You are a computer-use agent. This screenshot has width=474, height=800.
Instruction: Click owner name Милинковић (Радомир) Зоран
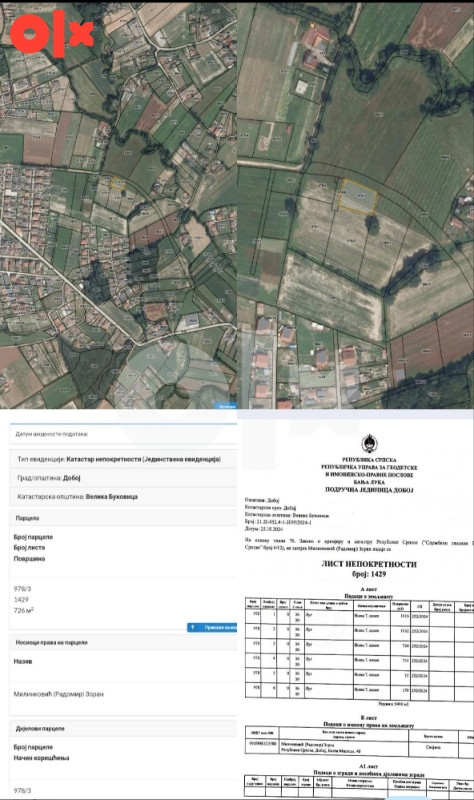click(x=59, y=694)
